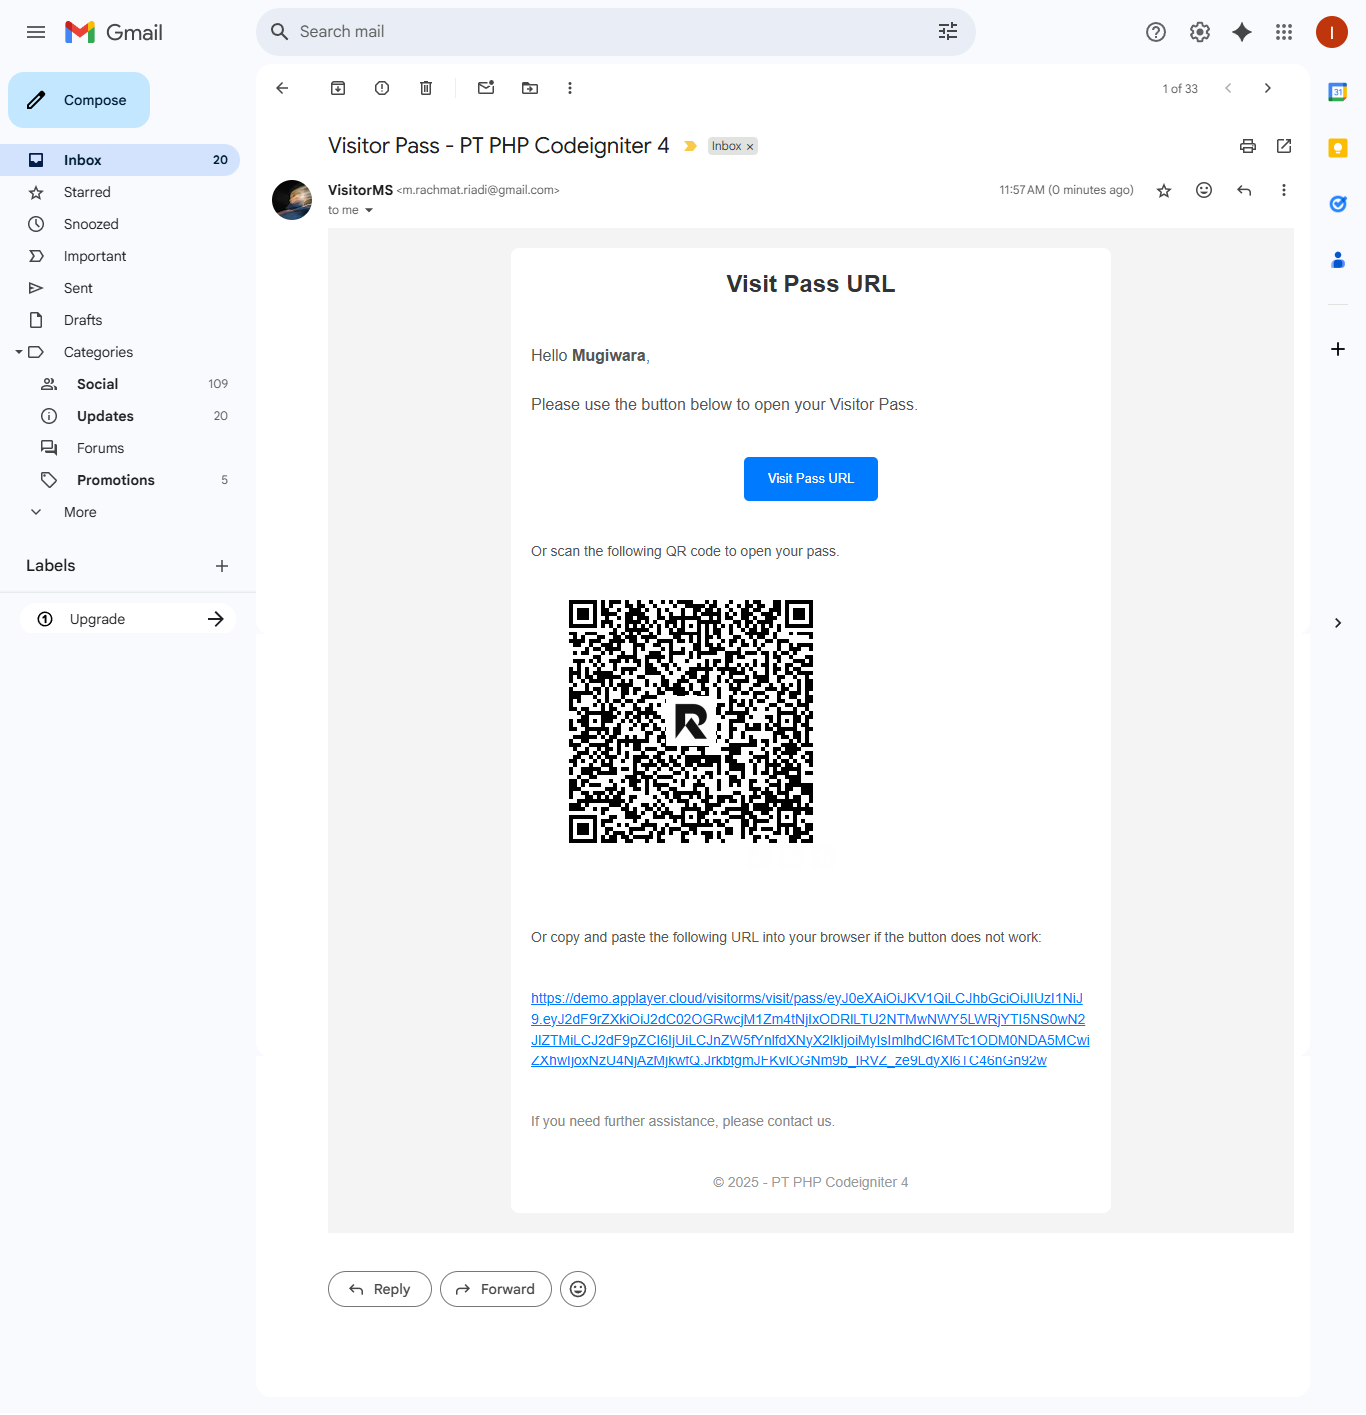Open the toolbar more options menu
Screen dimensions: 1366x1415
(x=570, y=88)
